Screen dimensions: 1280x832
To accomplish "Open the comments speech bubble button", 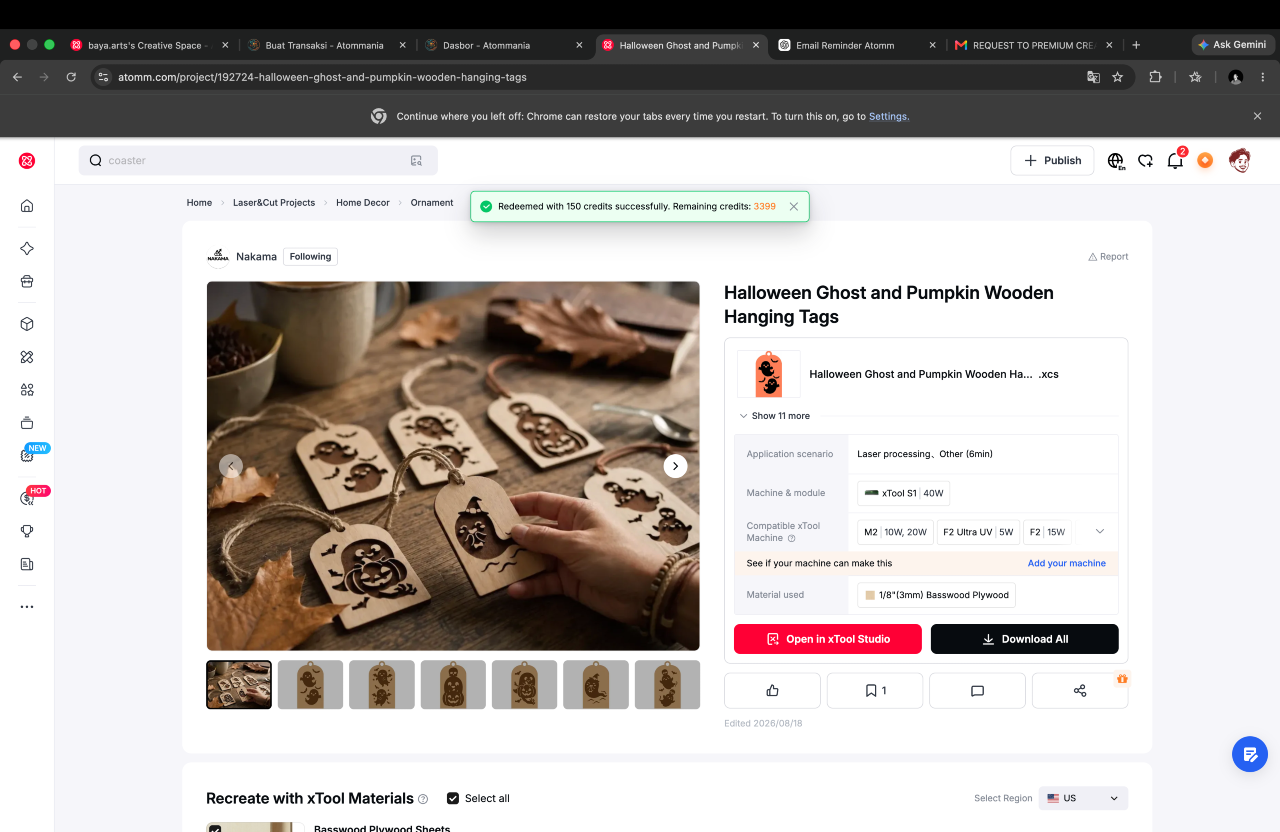I will (x=977, y=691).
